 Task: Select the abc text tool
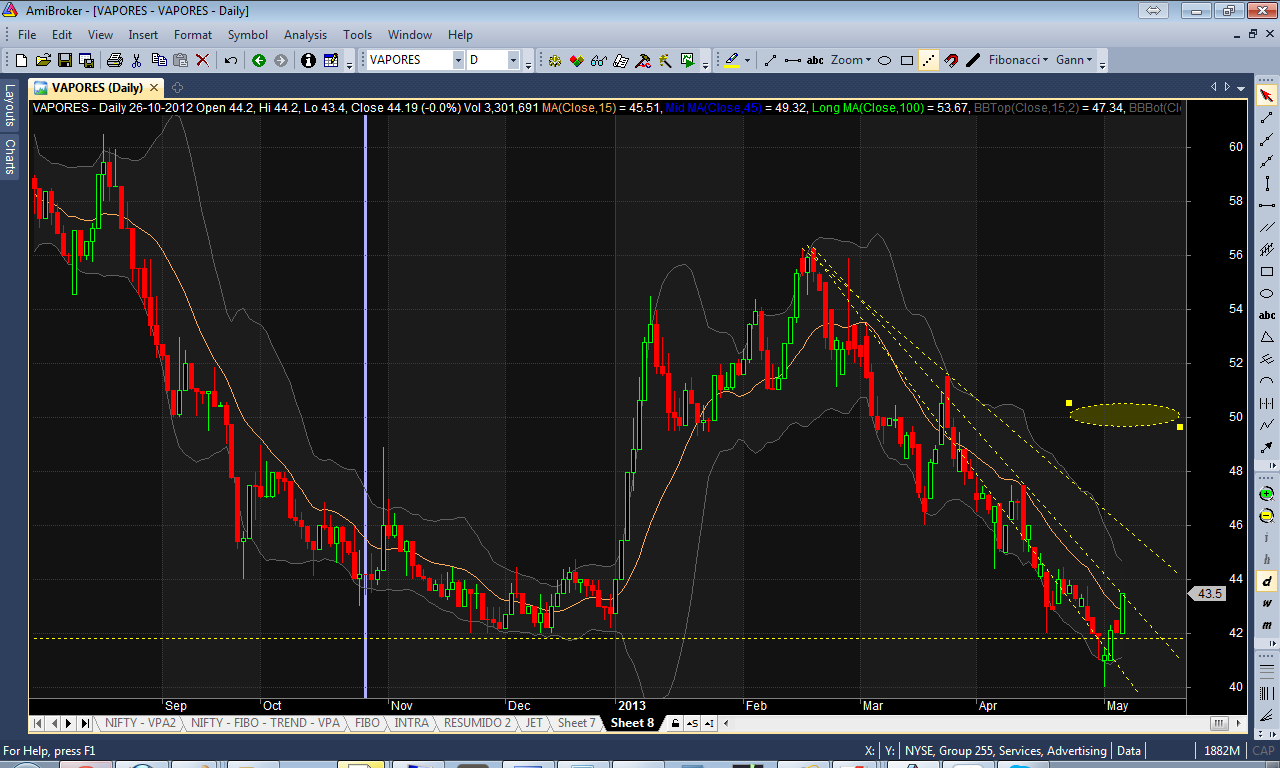815,60
